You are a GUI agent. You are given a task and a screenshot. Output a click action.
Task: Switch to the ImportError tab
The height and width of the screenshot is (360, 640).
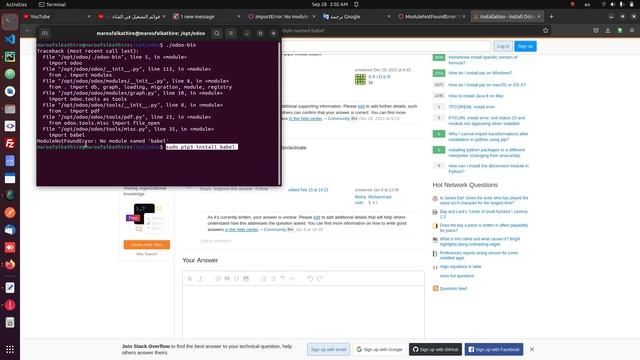click(282, 17)
